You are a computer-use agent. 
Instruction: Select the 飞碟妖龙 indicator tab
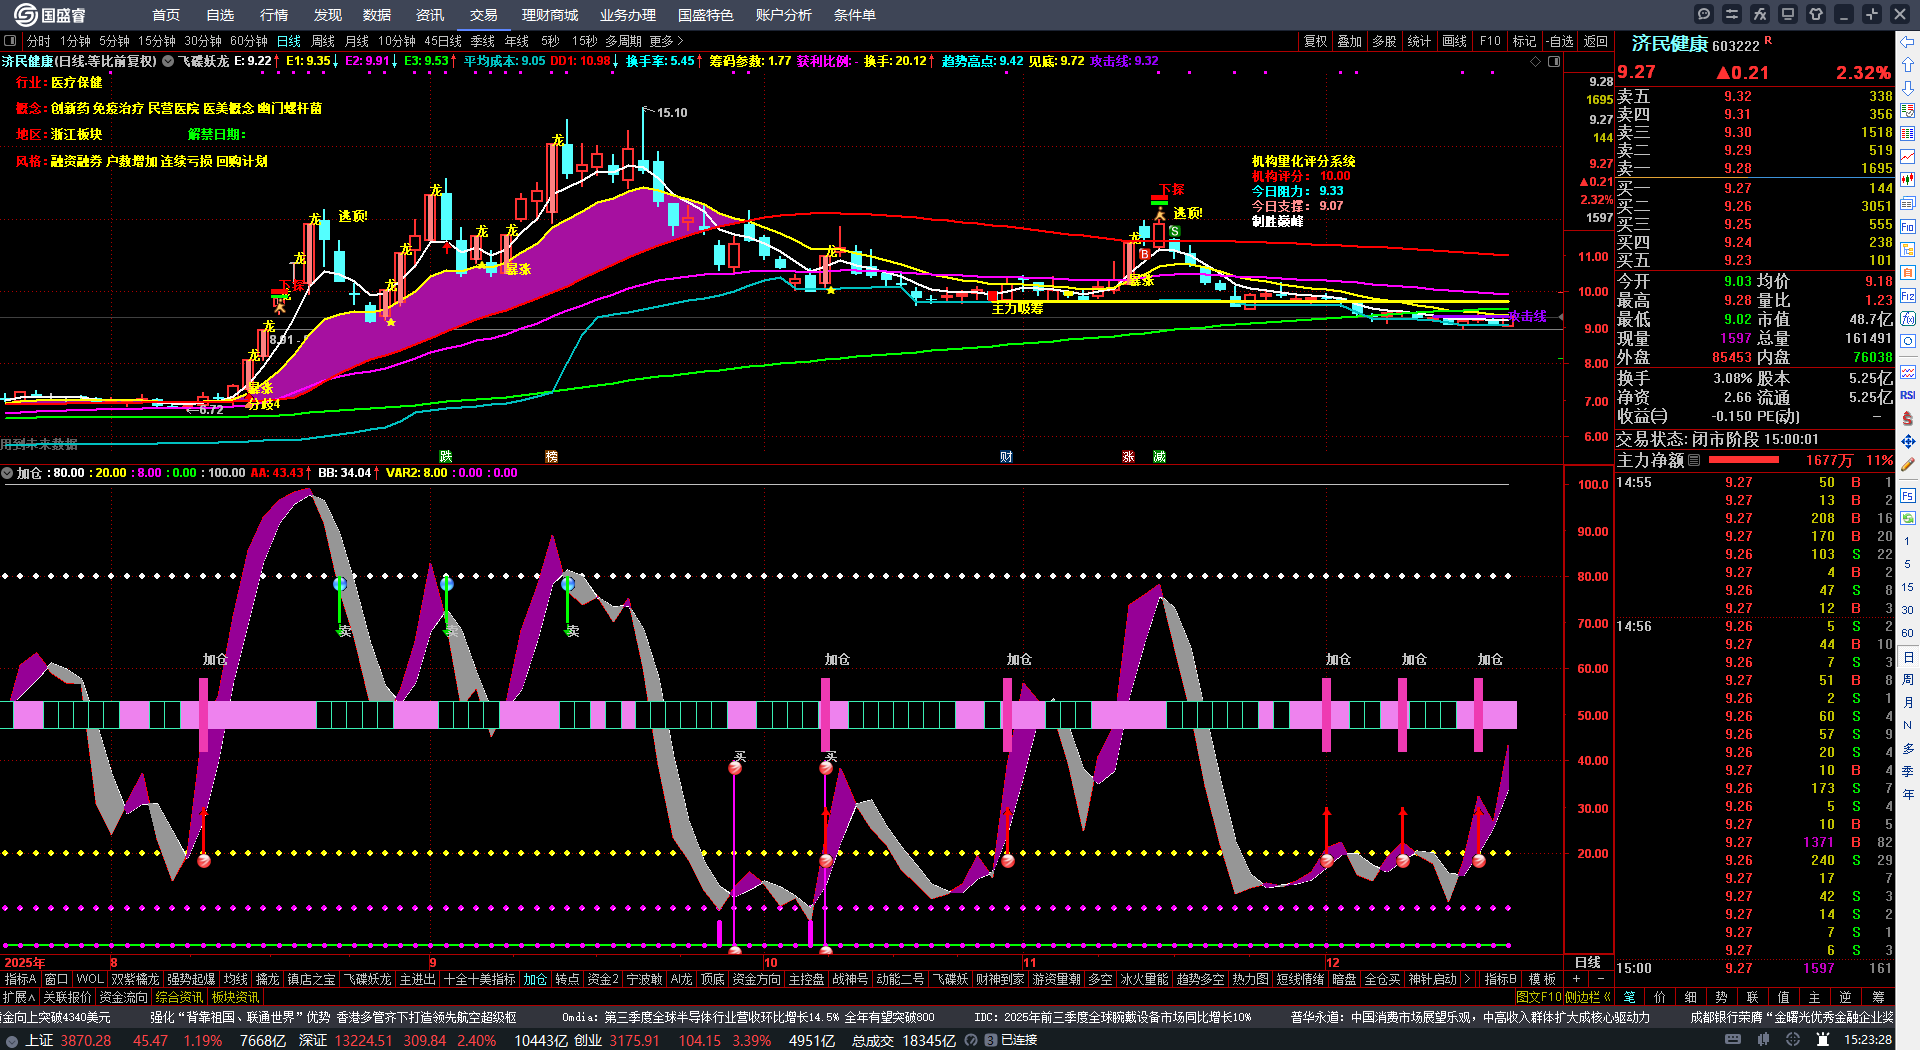(x=368, y=979)
